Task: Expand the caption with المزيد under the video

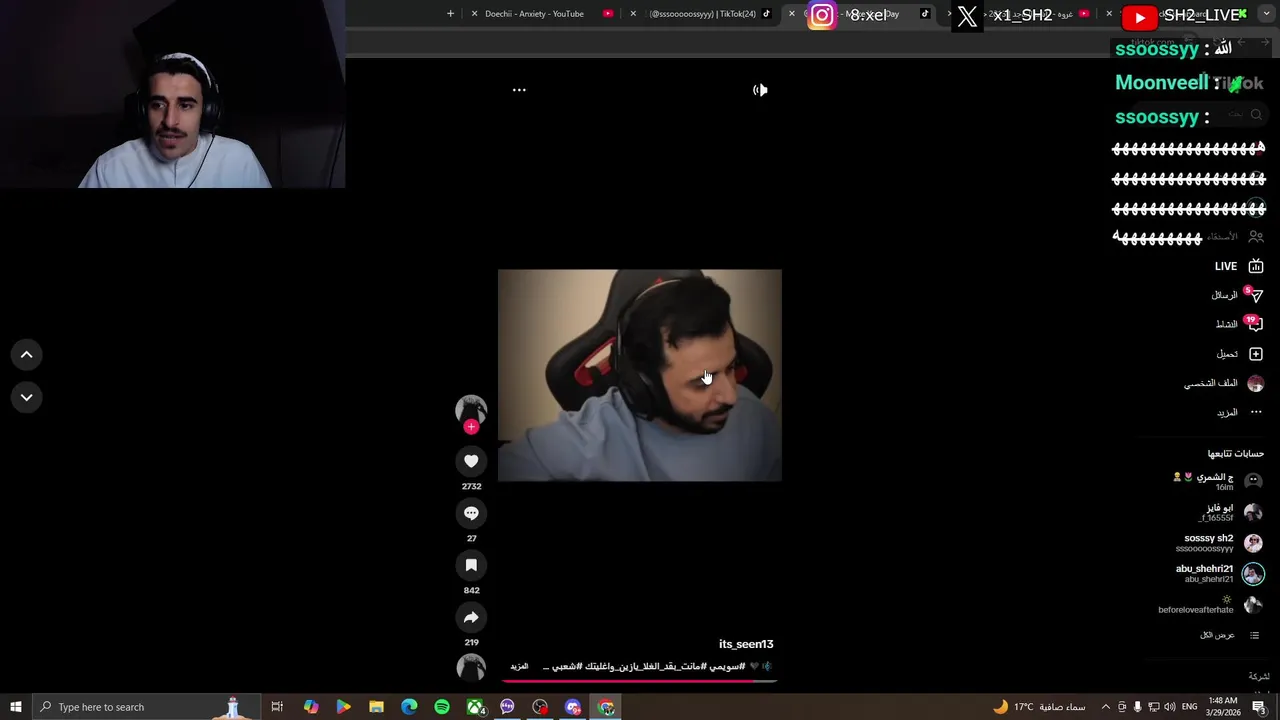Action: [519, 666]
